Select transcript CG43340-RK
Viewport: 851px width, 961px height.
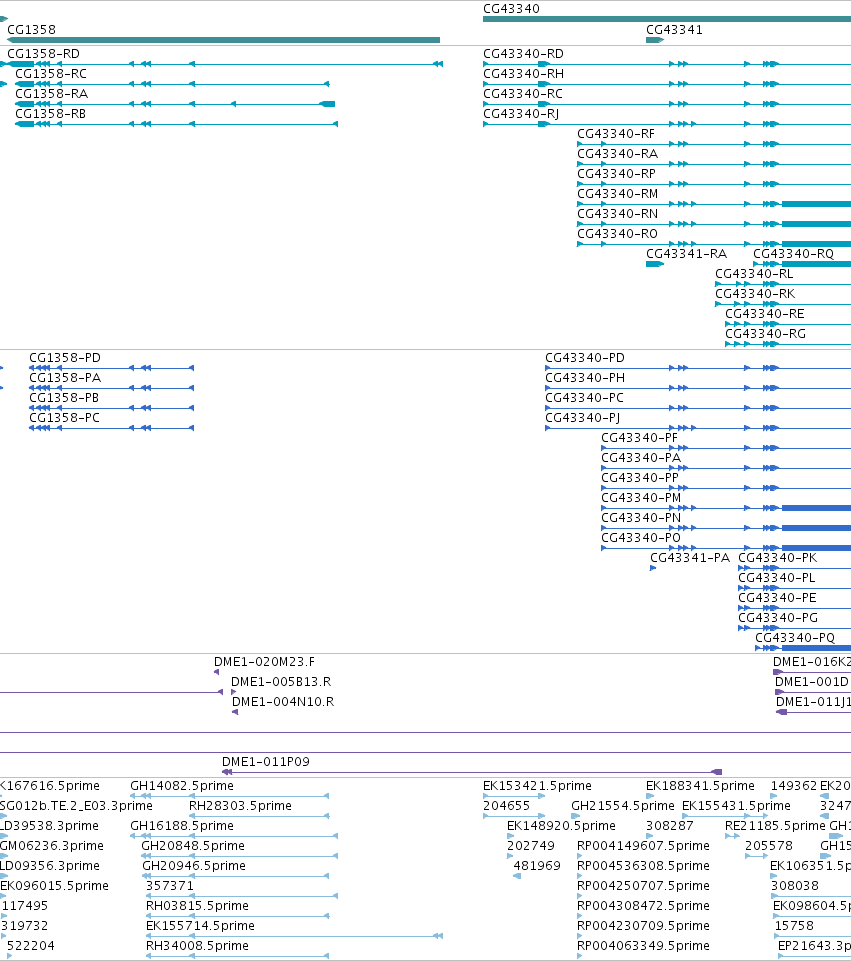tap(783, 304)
